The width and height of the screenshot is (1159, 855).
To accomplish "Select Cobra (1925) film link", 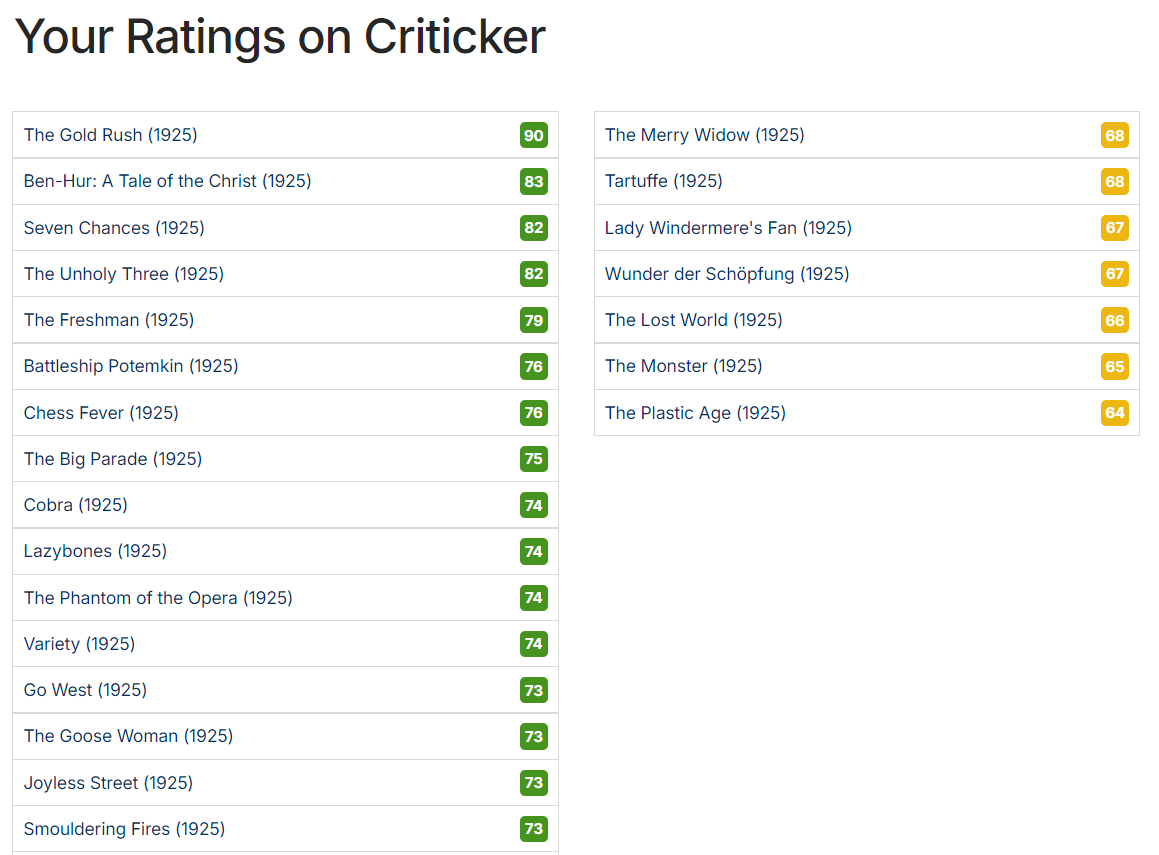I will click(x=76, y=505).
